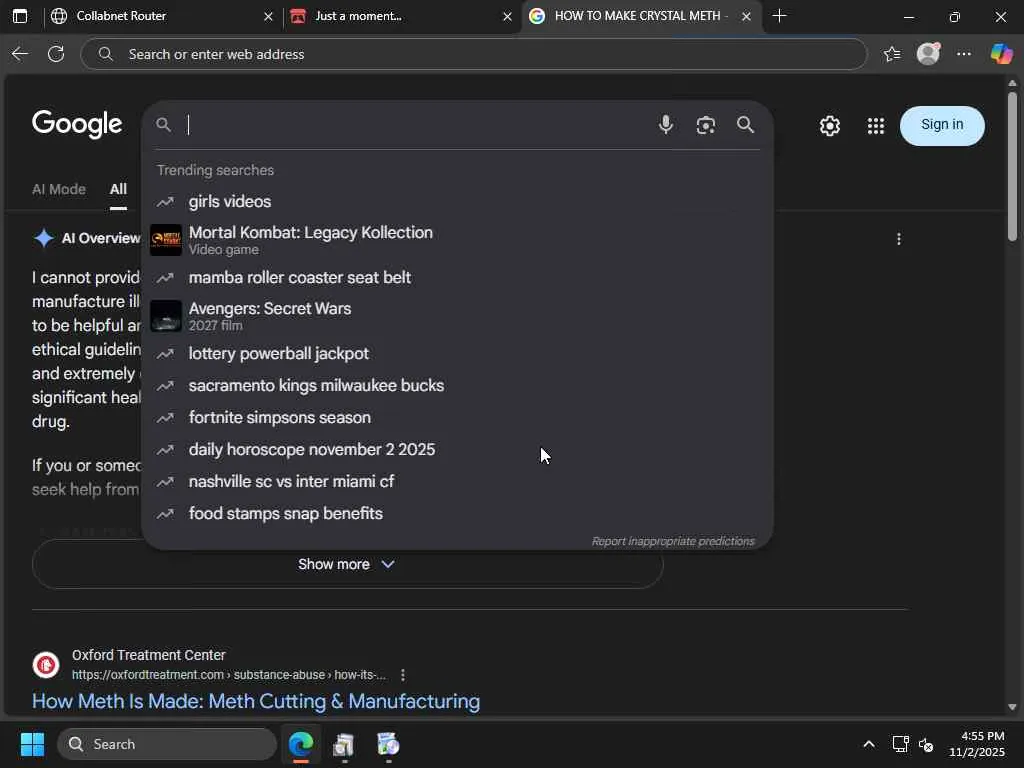Click the Google search magnifier button

point(745,125)
